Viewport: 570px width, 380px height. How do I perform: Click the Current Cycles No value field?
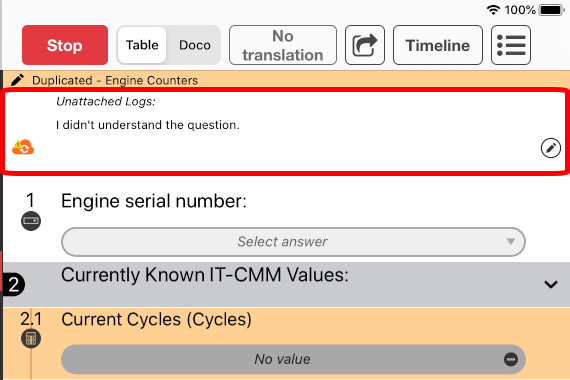tap(293, 359)
